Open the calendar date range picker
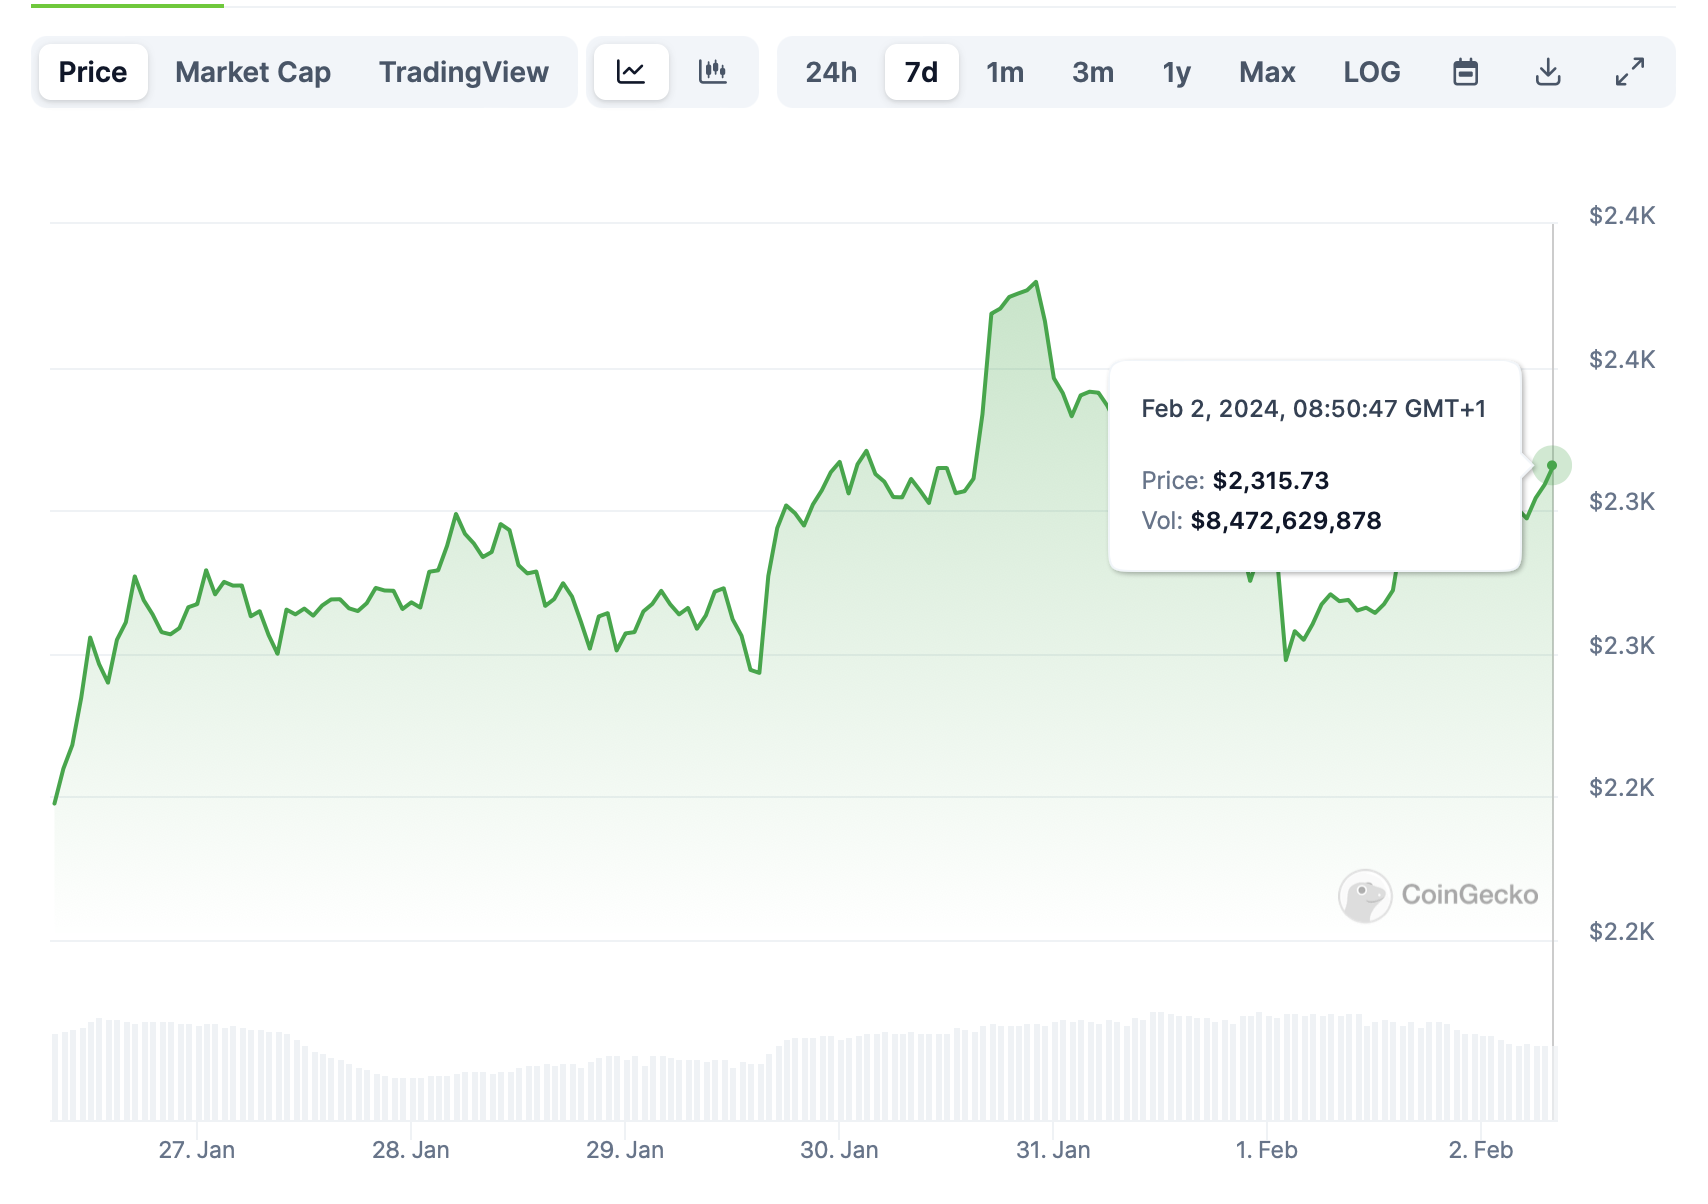 coord(1465,72)
